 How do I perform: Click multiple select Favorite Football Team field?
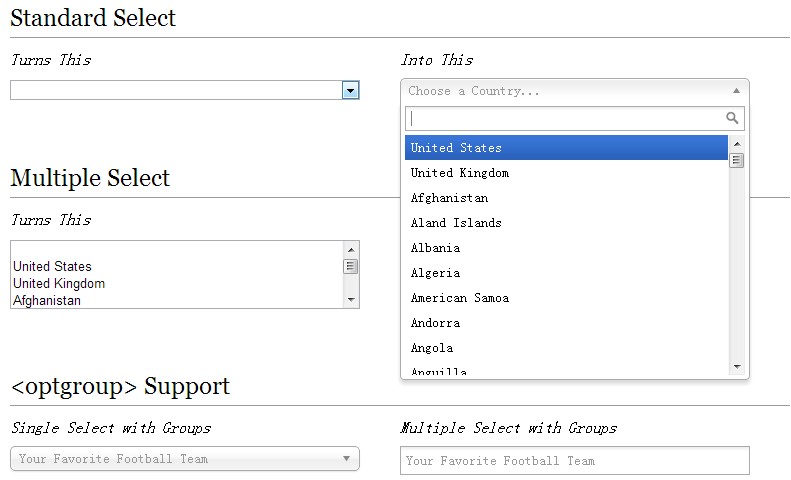point(574,461)
